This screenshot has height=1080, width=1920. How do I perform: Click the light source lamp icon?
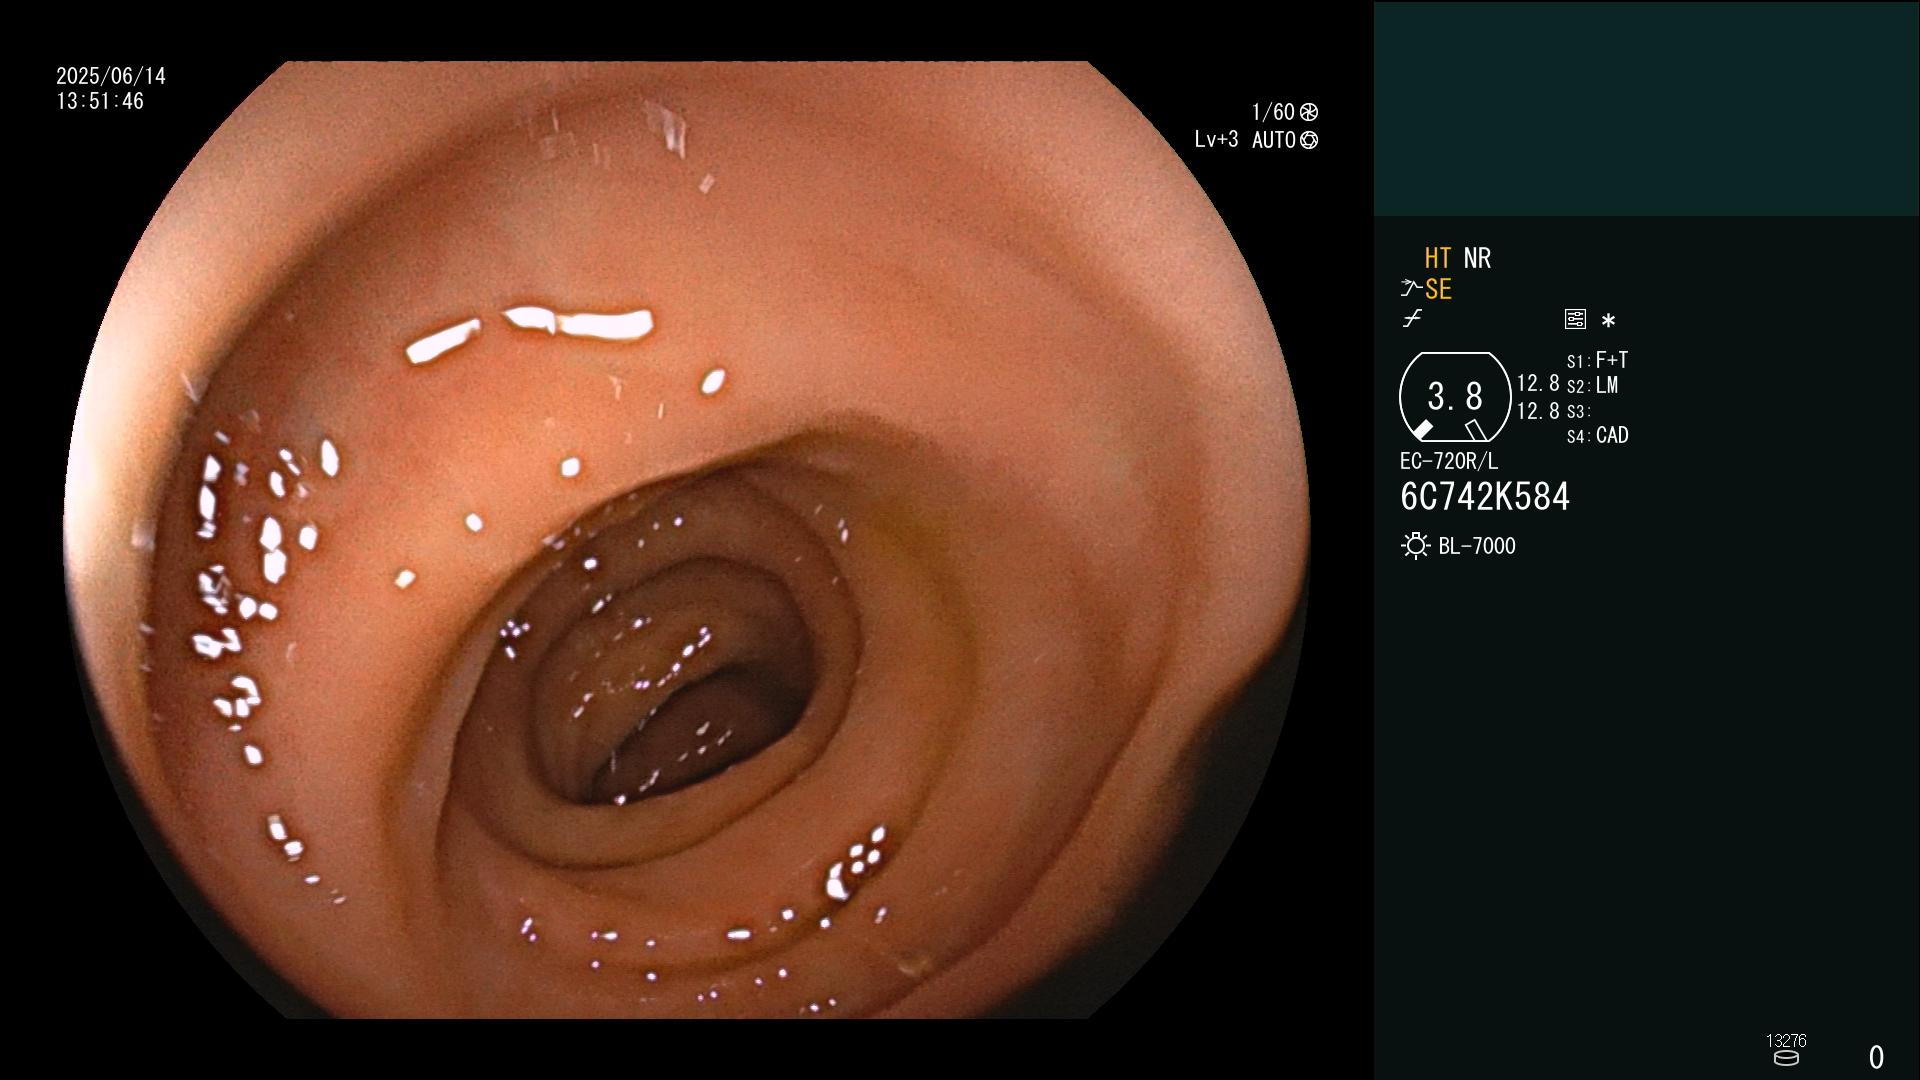point(1415,546)
